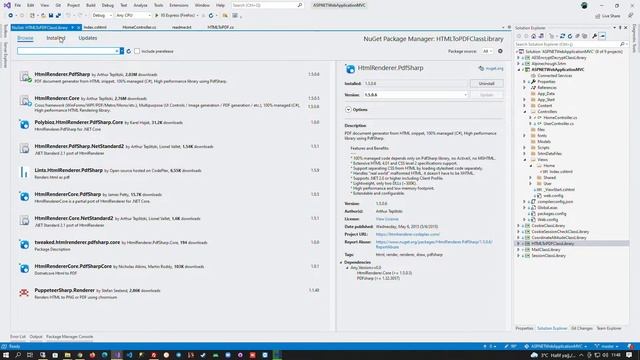Click the Linta.HtmlRenderer.PdfSharp package icon
The image size is (640, 360).
[x=24, y=173]
